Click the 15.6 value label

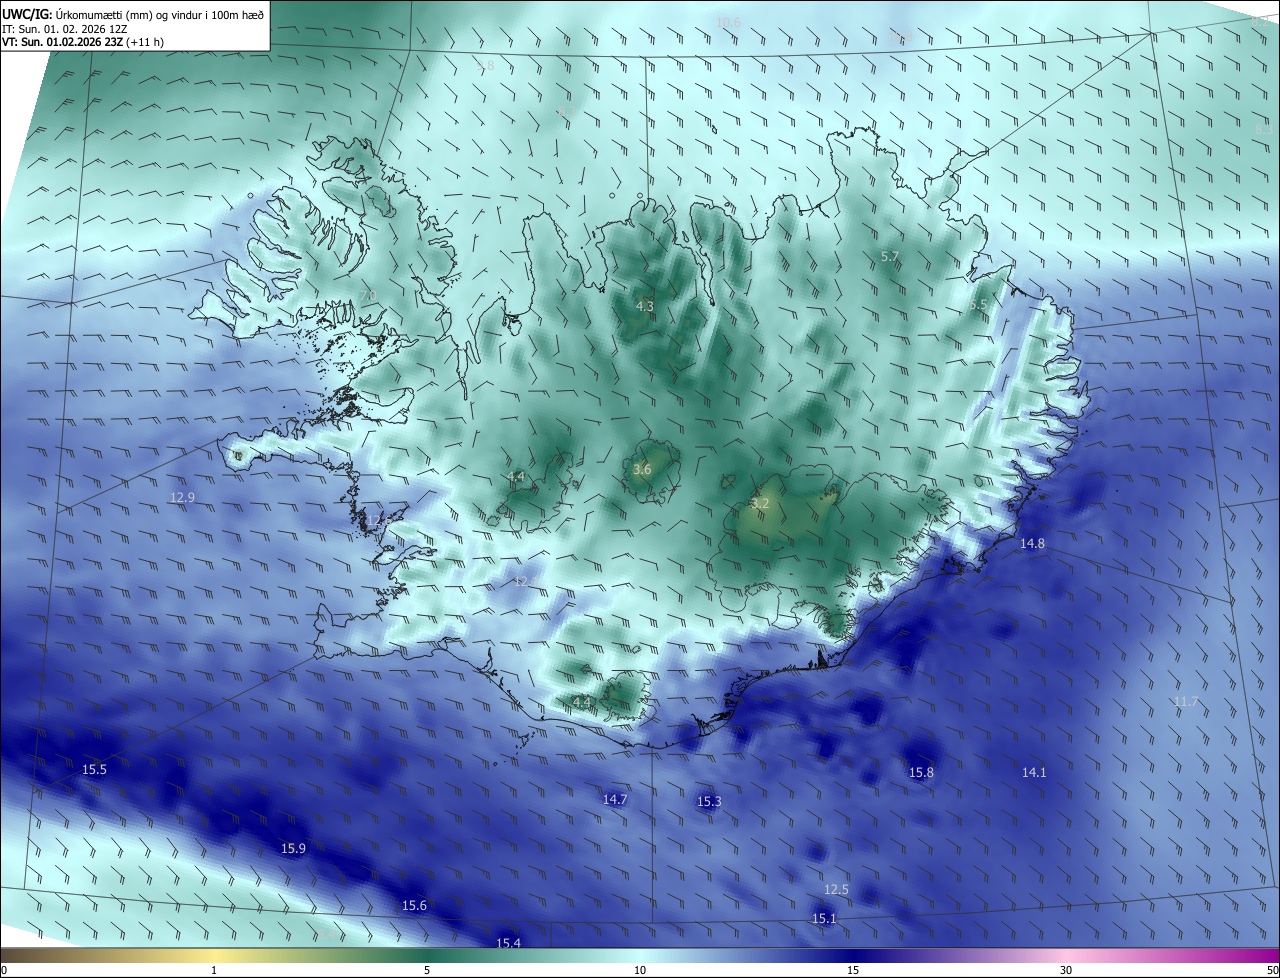[x=414, y=905]
